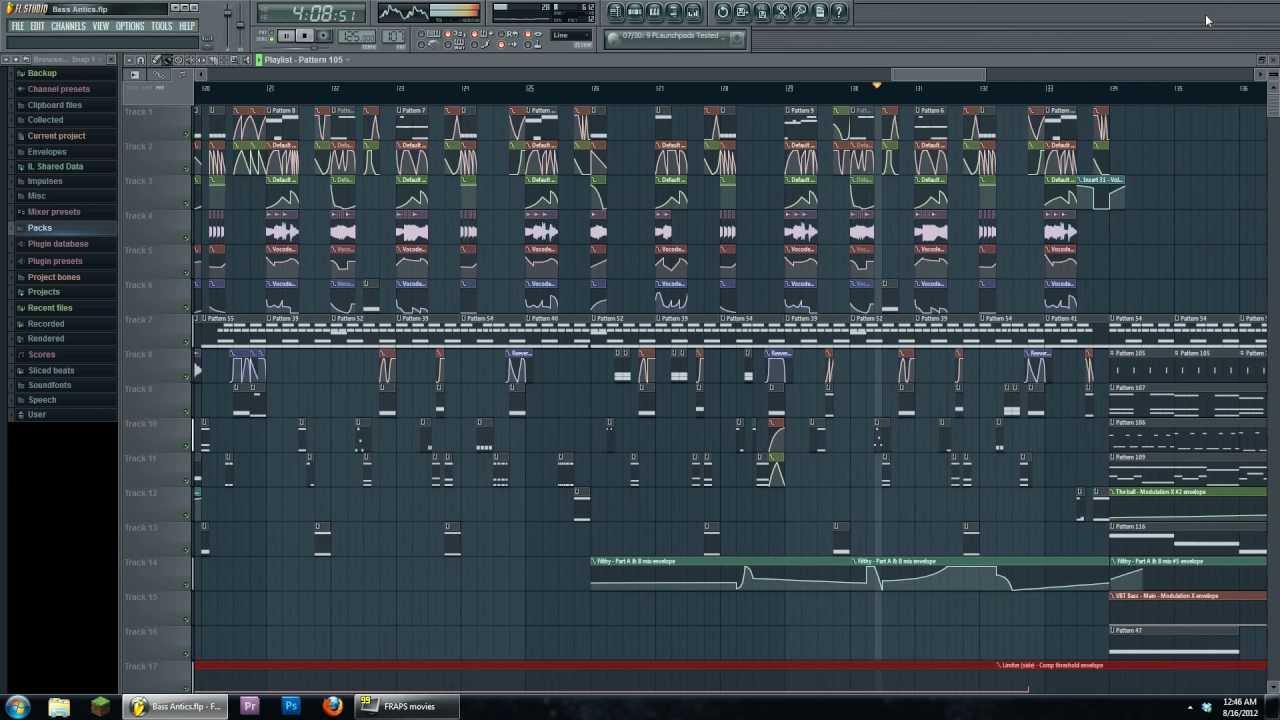
Task: Open Photoshop from the taskbar
Action: click(x=291, y=706)
